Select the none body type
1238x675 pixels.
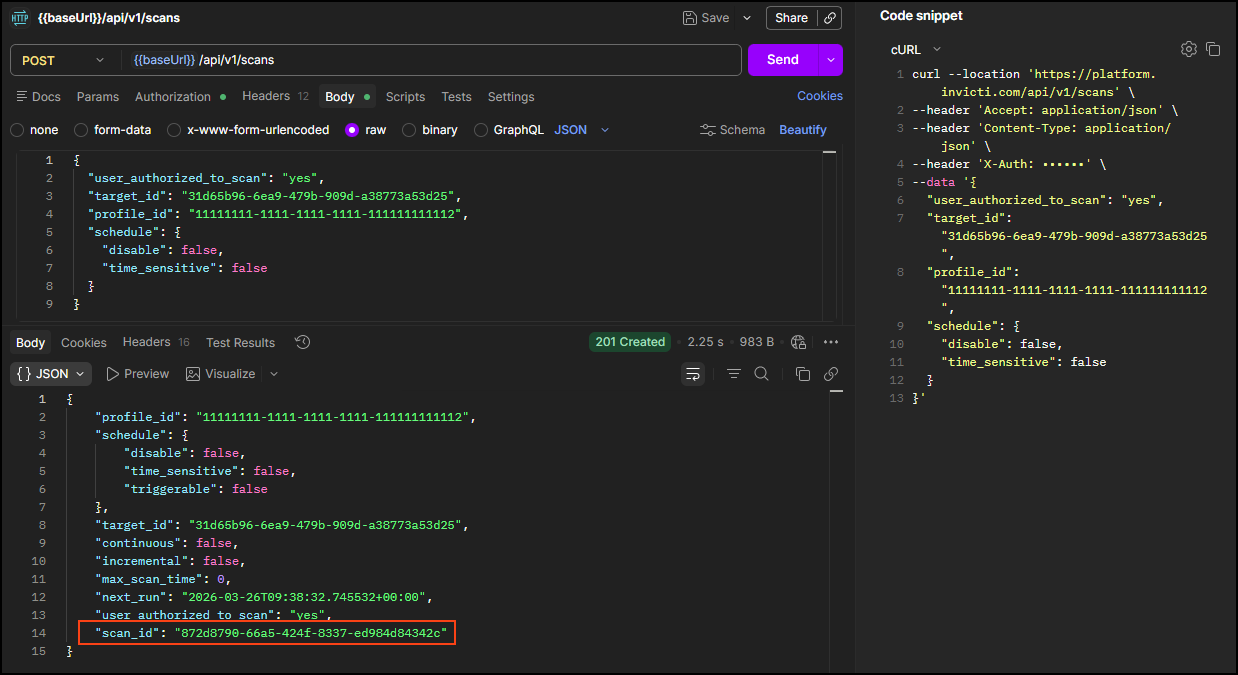point(18,130)
